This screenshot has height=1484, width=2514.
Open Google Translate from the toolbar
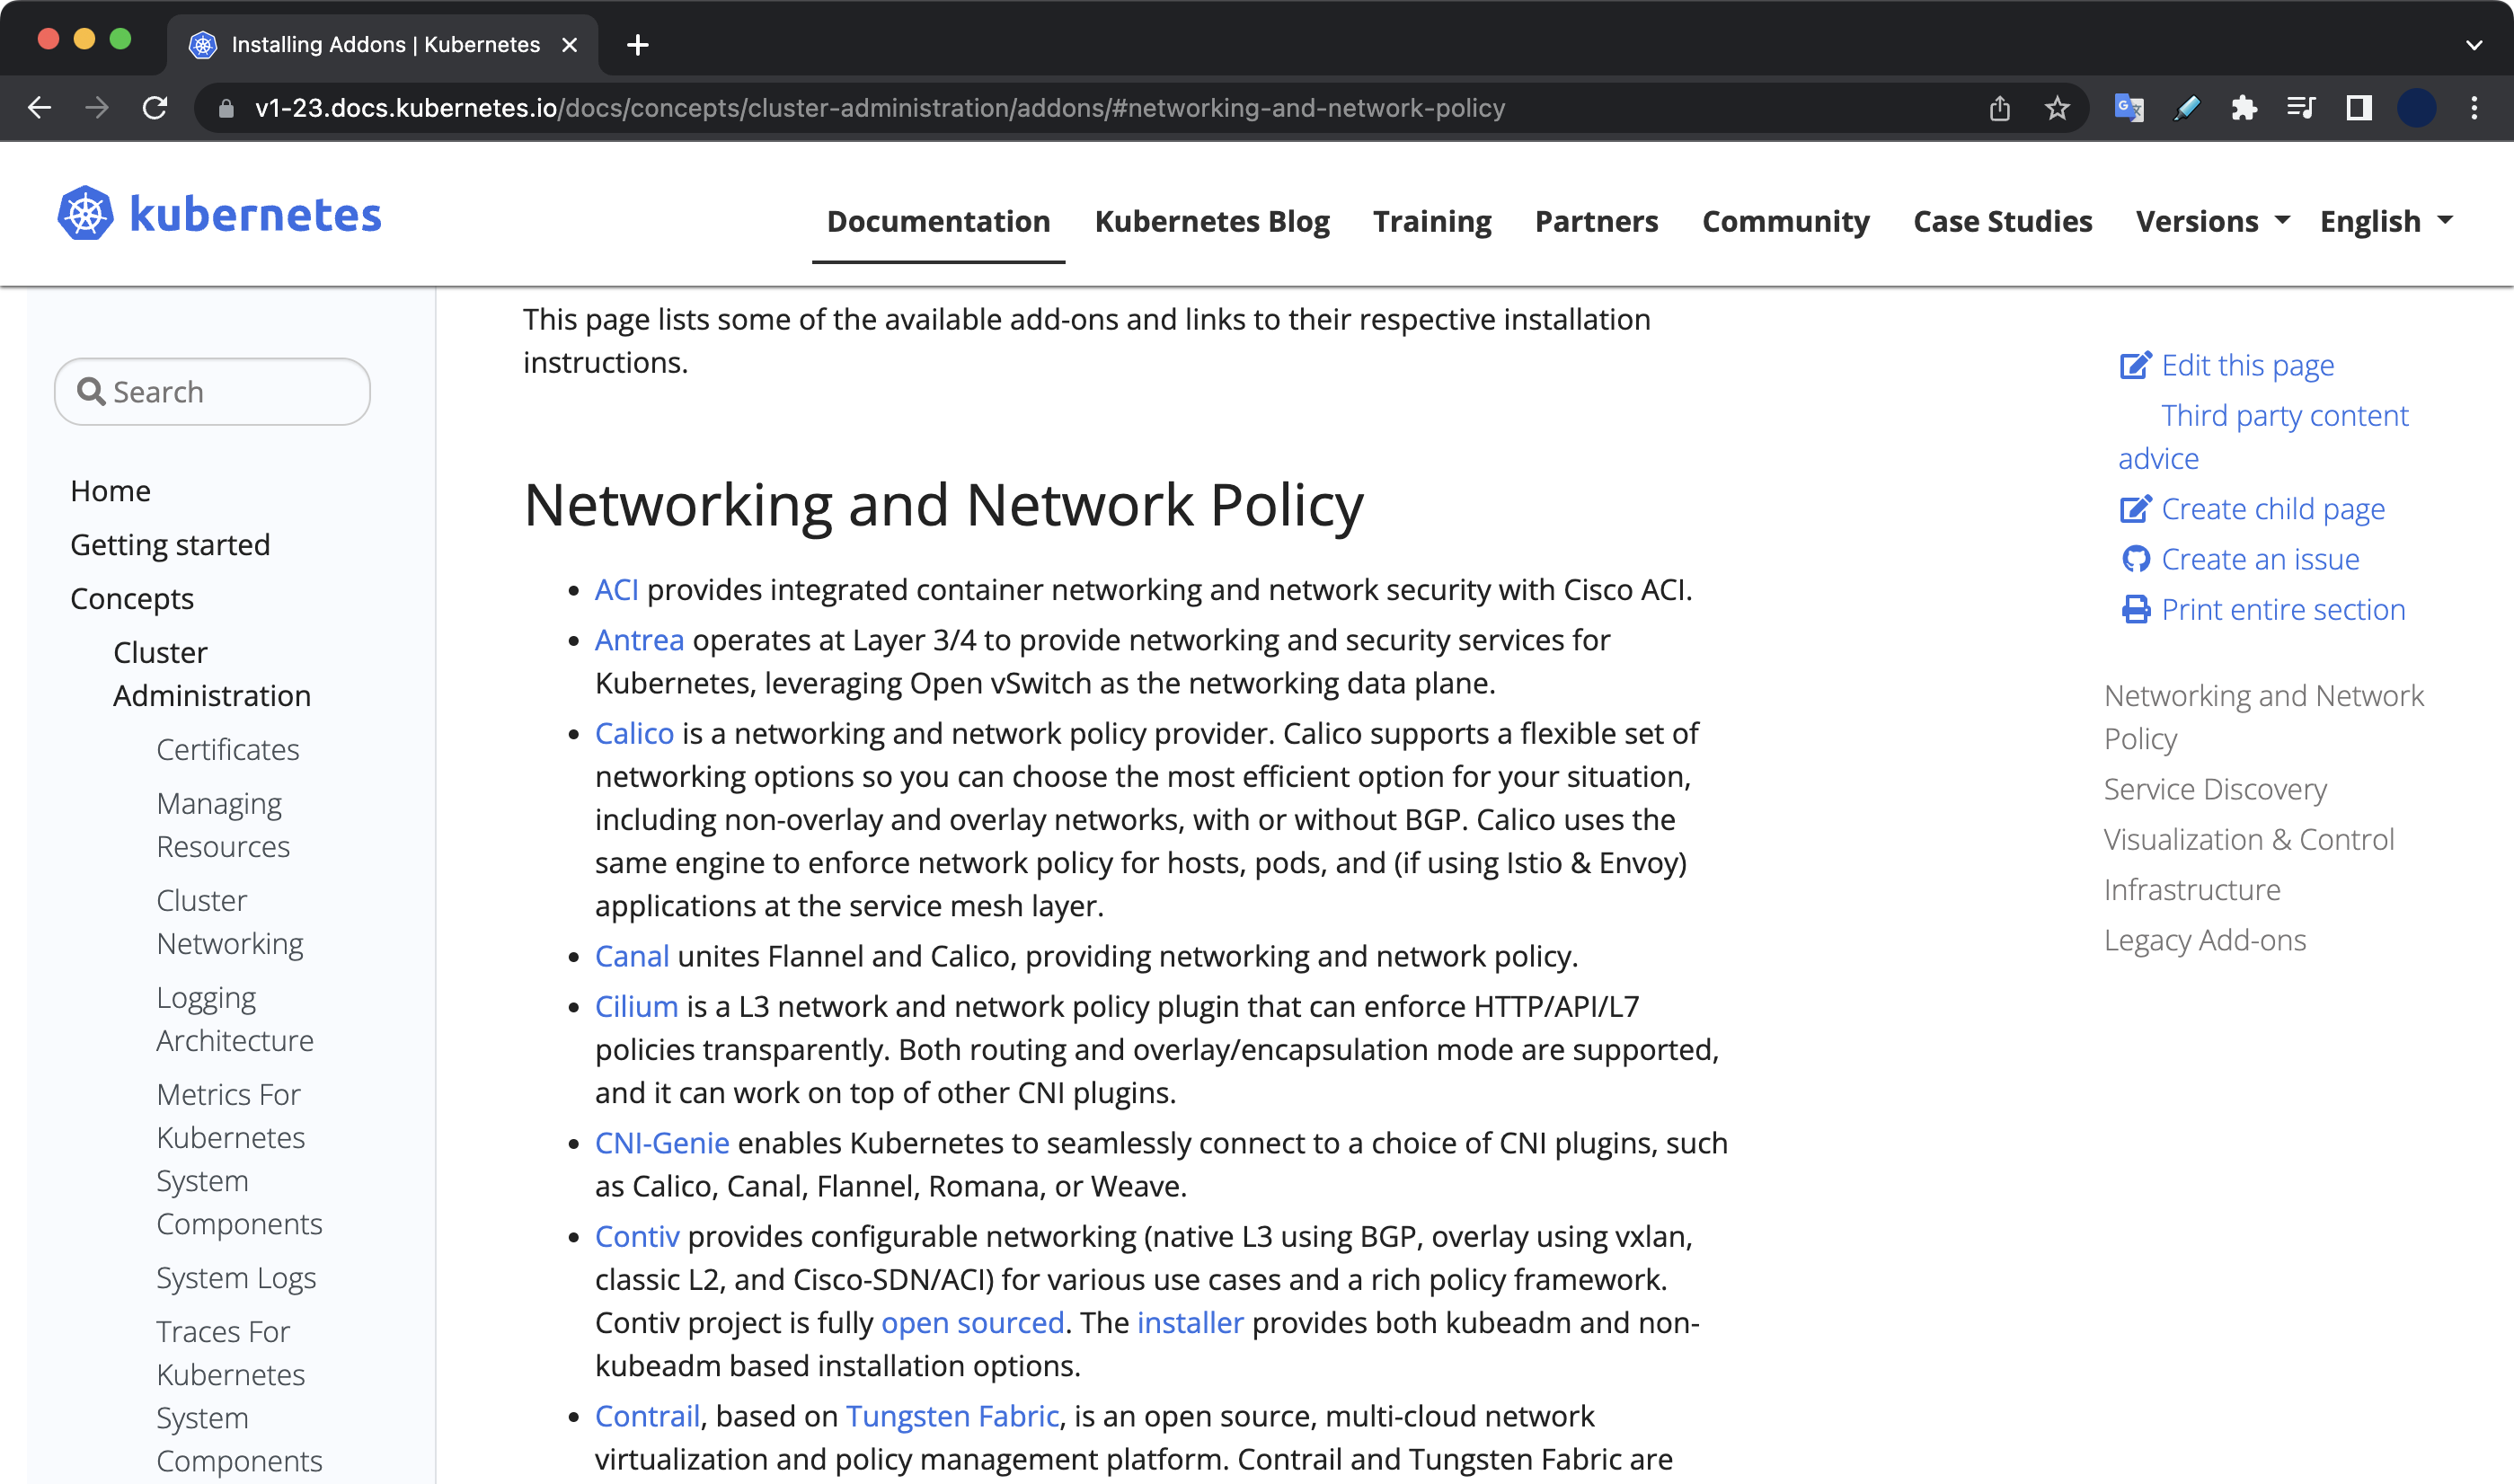pos(2129,108)
